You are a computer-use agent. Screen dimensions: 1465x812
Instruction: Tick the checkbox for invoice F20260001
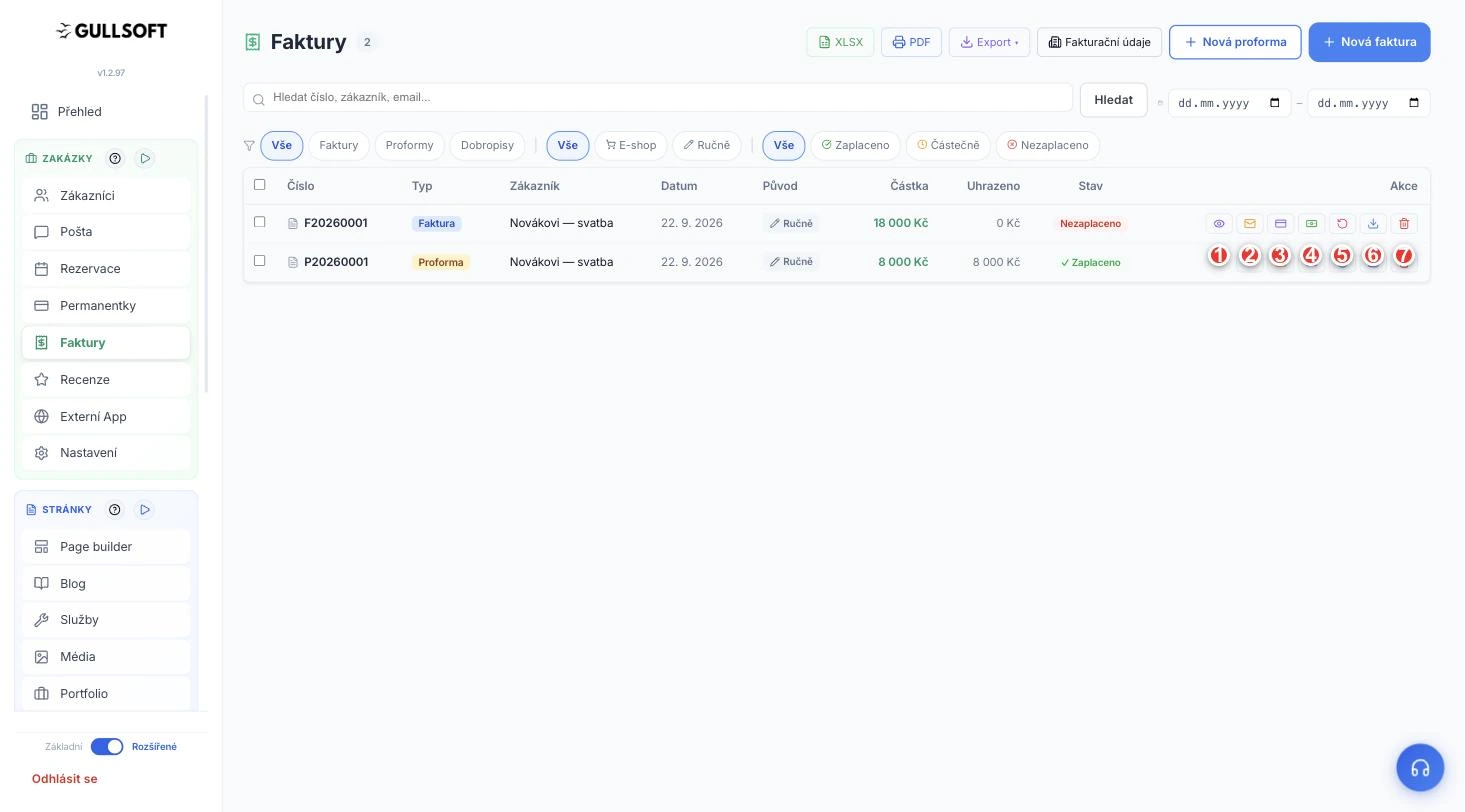coord(260,222)
